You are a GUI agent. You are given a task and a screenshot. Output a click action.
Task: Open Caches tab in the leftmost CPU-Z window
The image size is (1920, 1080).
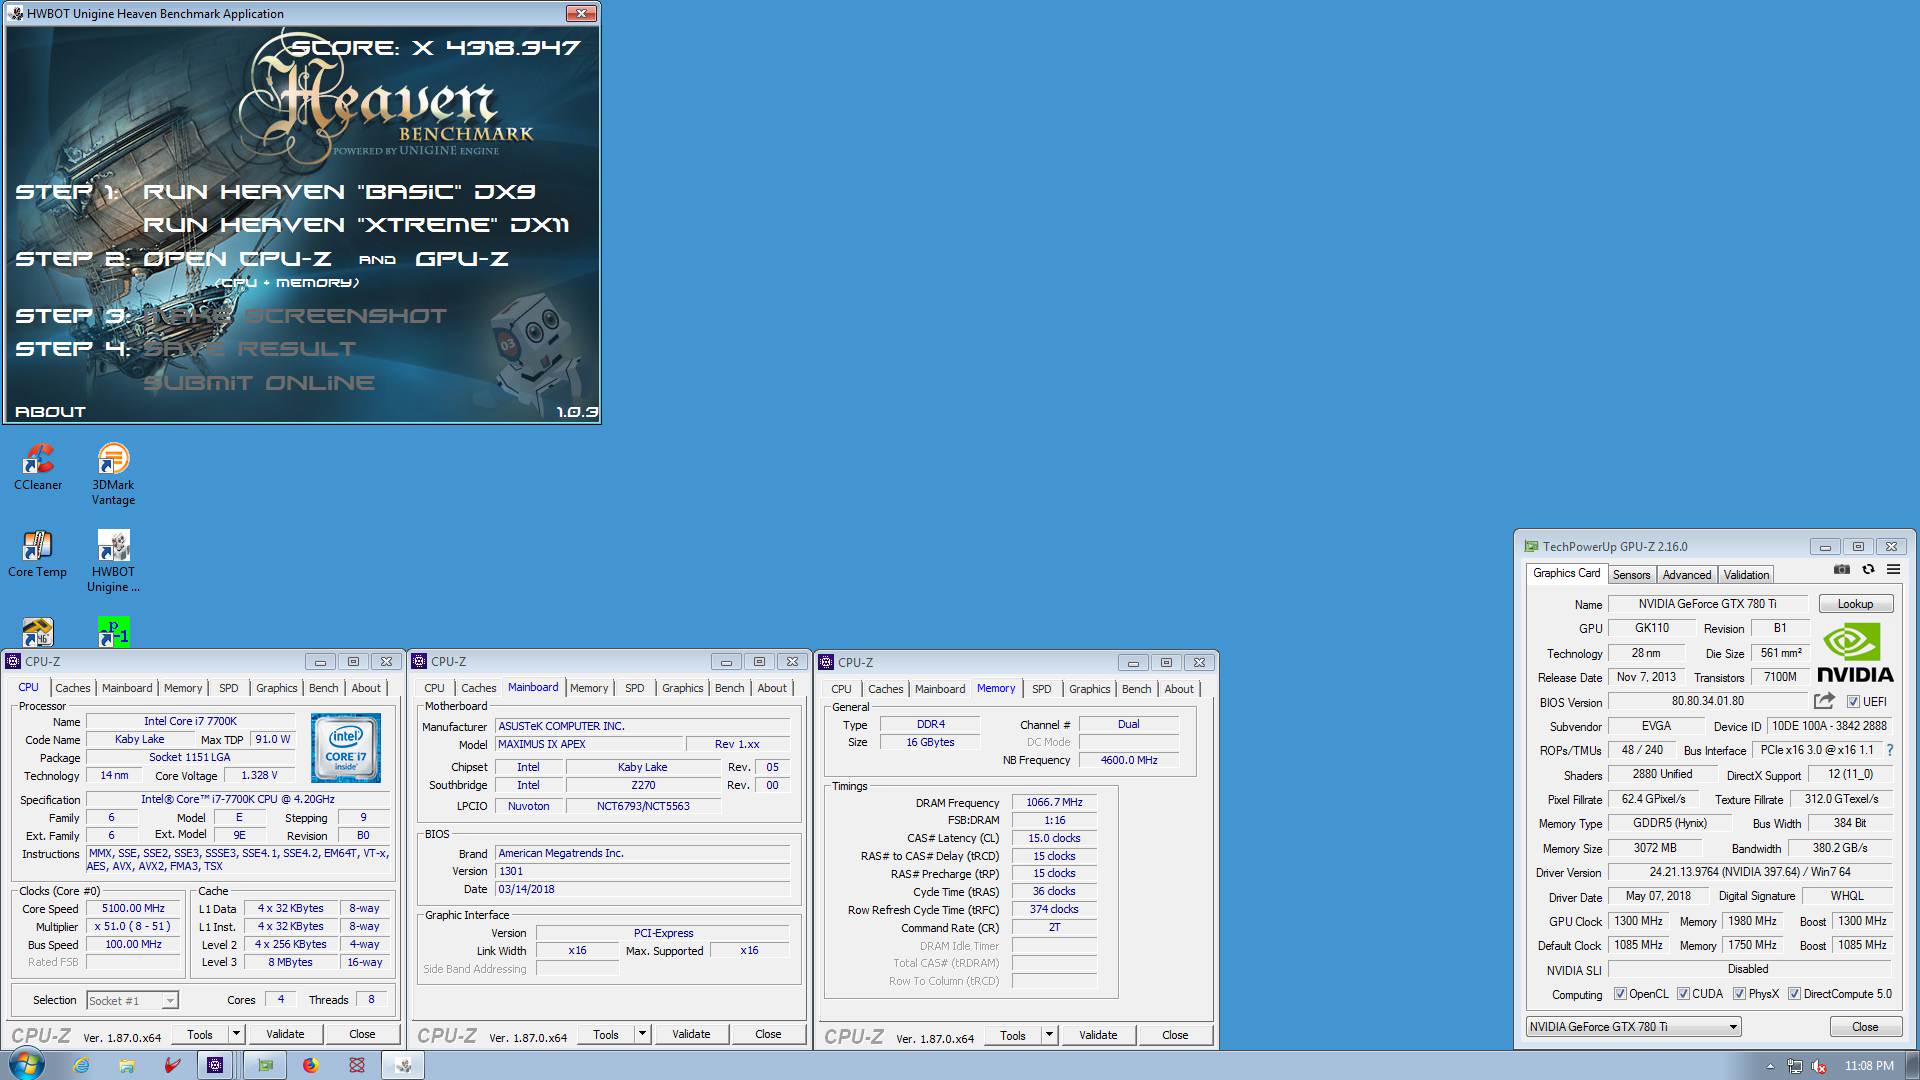(x=72, y=688)
